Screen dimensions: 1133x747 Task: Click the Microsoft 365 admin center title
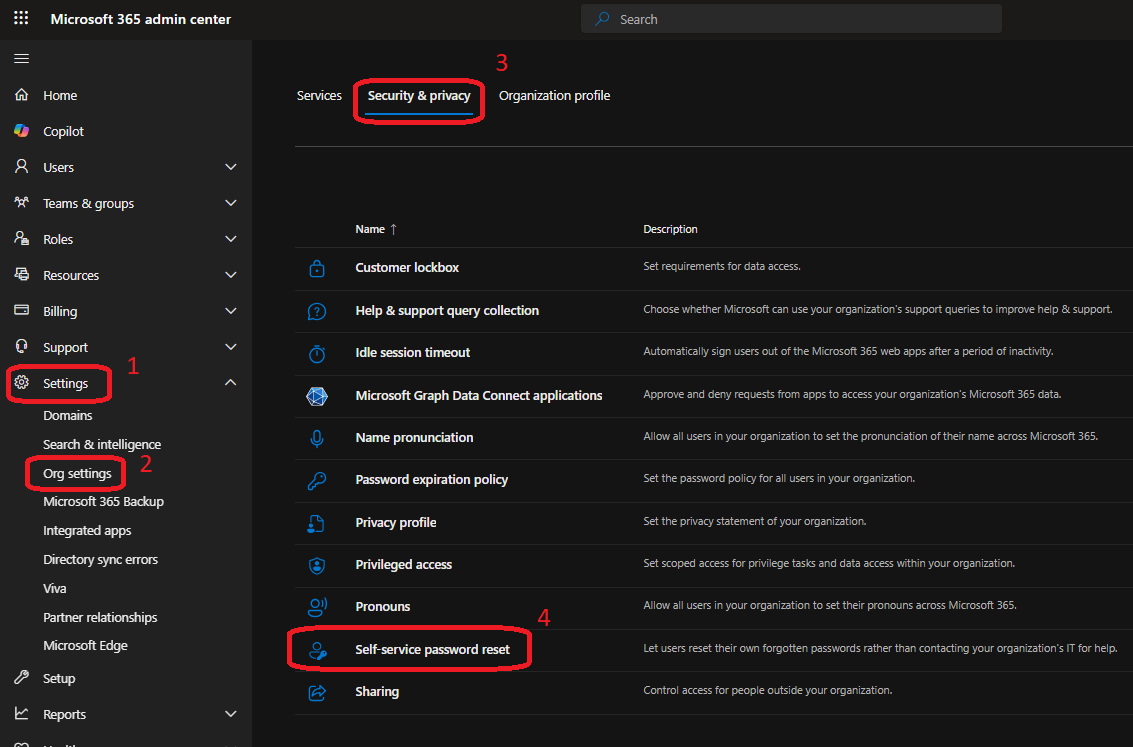coord(140,19)
